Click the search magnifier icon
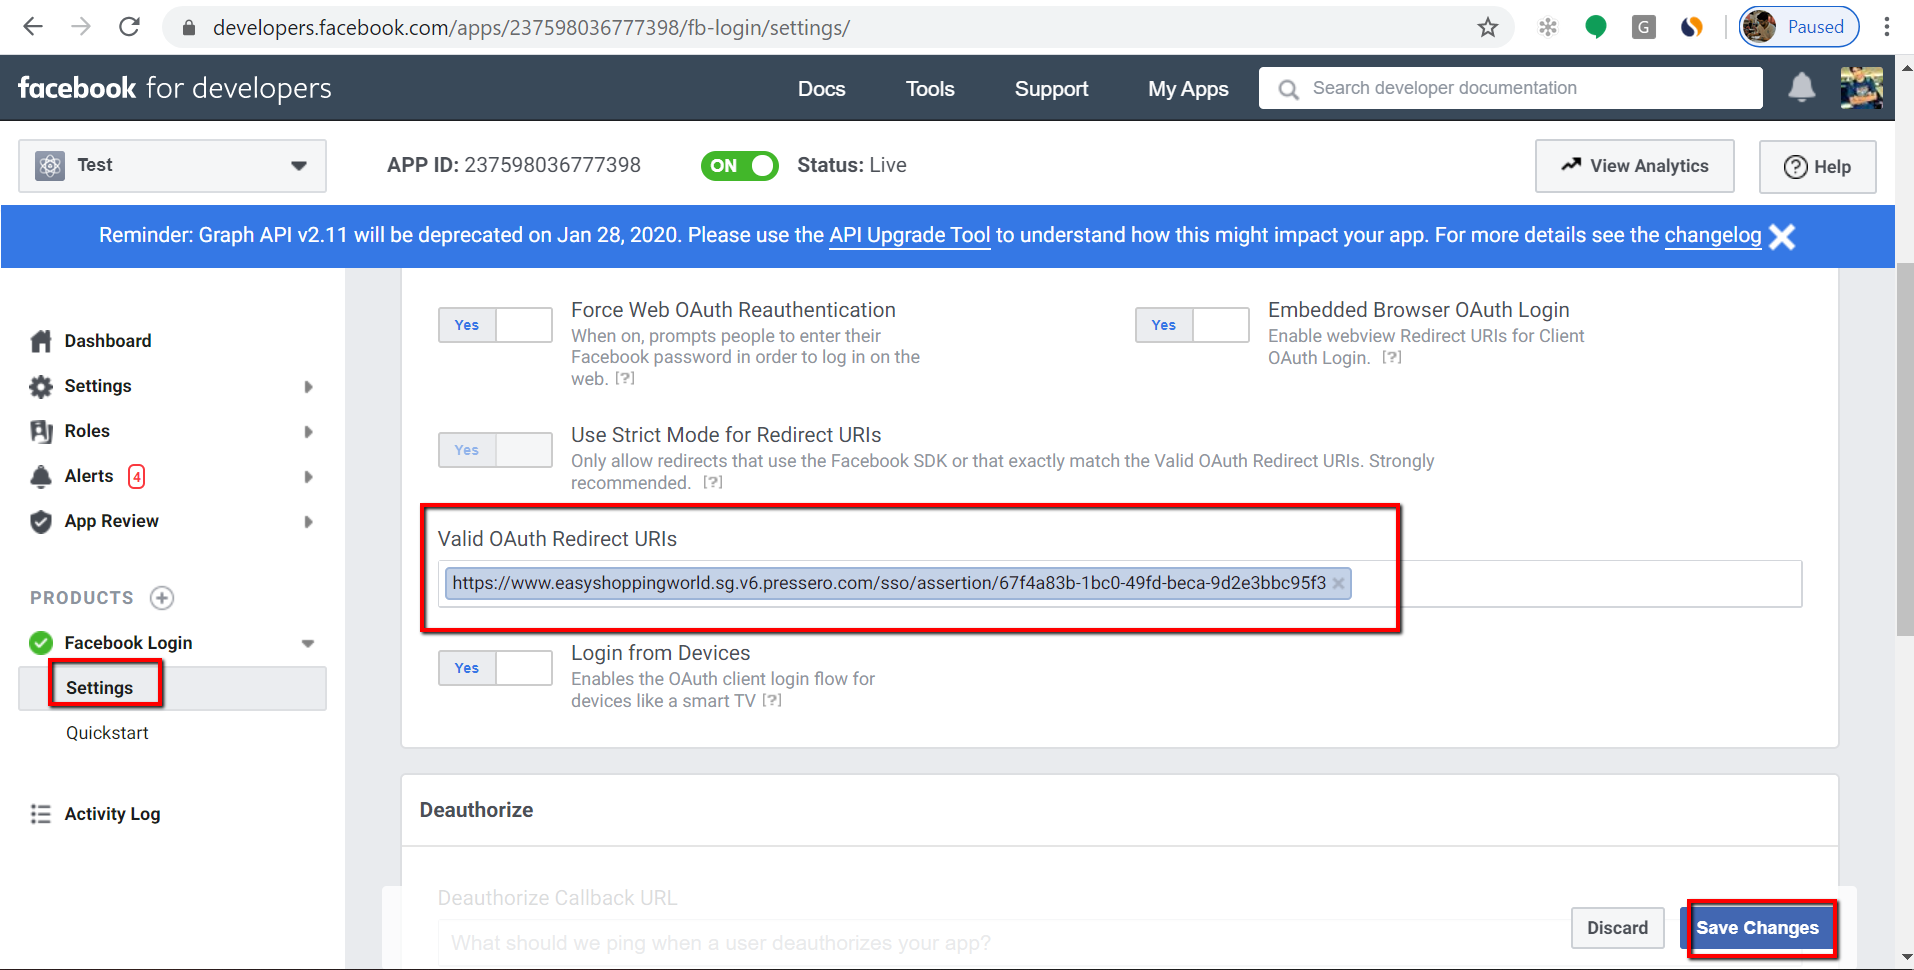This screenshot has width=1914, height=970. 1289,89
